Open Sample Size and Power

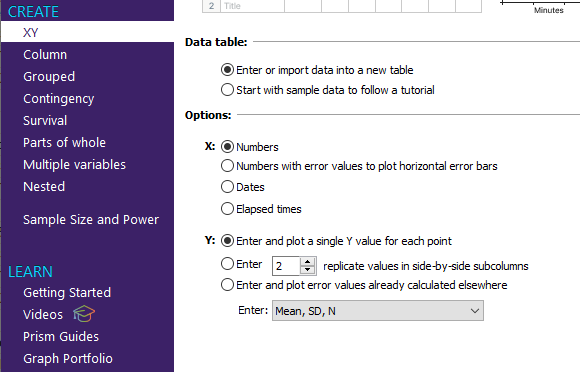pyautogui.click(x=91, y=220)
